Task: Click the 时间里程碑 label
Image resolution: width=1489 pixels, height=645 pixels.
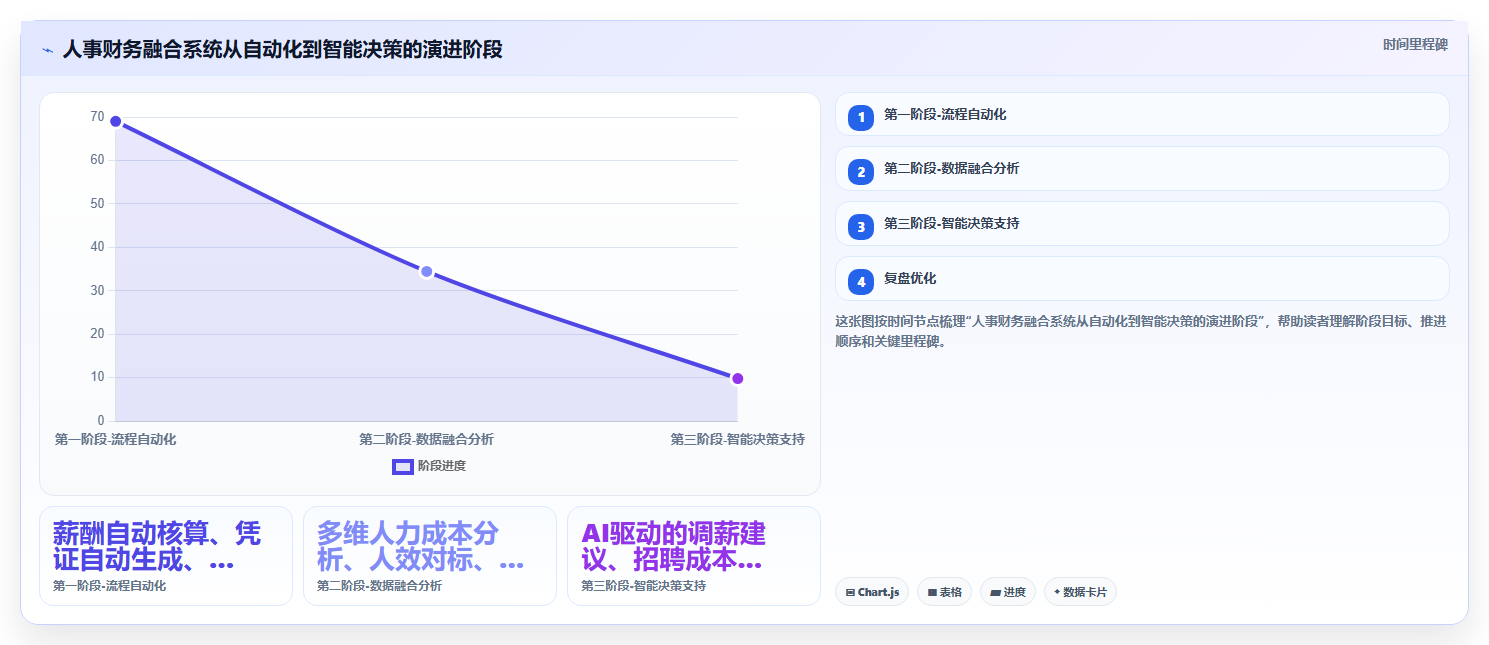Action: 1415,44
